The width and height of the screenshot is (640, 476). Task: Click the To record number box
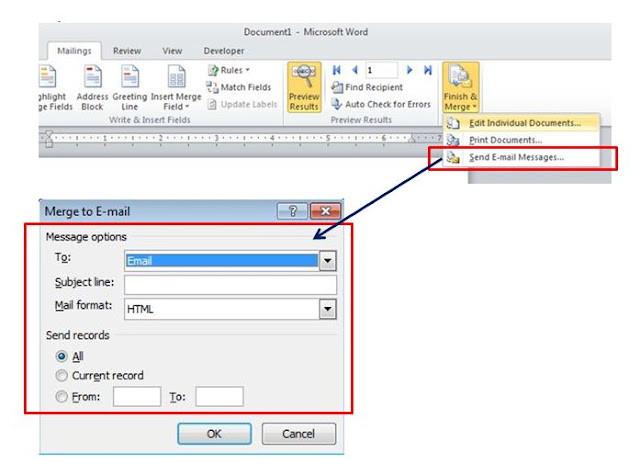point(219,396)
